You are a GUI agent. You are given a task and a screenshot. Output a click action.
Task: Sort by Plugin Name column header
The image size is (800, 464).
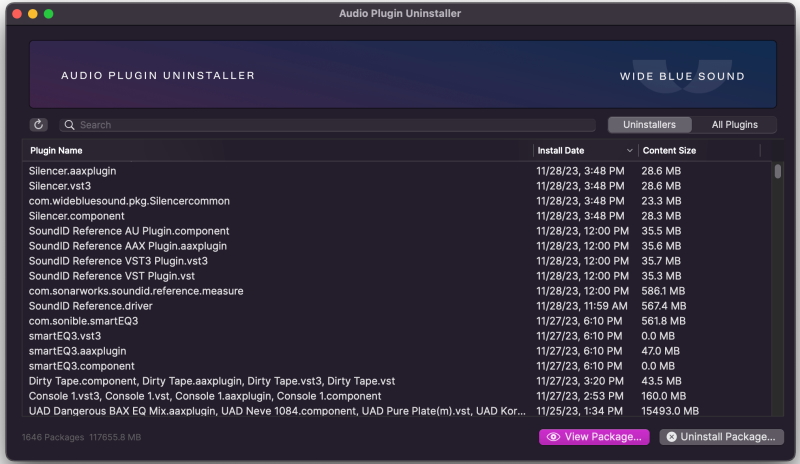click(x=56, y=151)
